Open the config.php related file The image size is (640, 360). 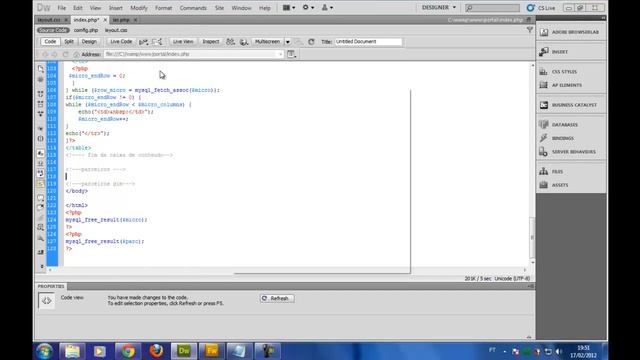[86, 30]
